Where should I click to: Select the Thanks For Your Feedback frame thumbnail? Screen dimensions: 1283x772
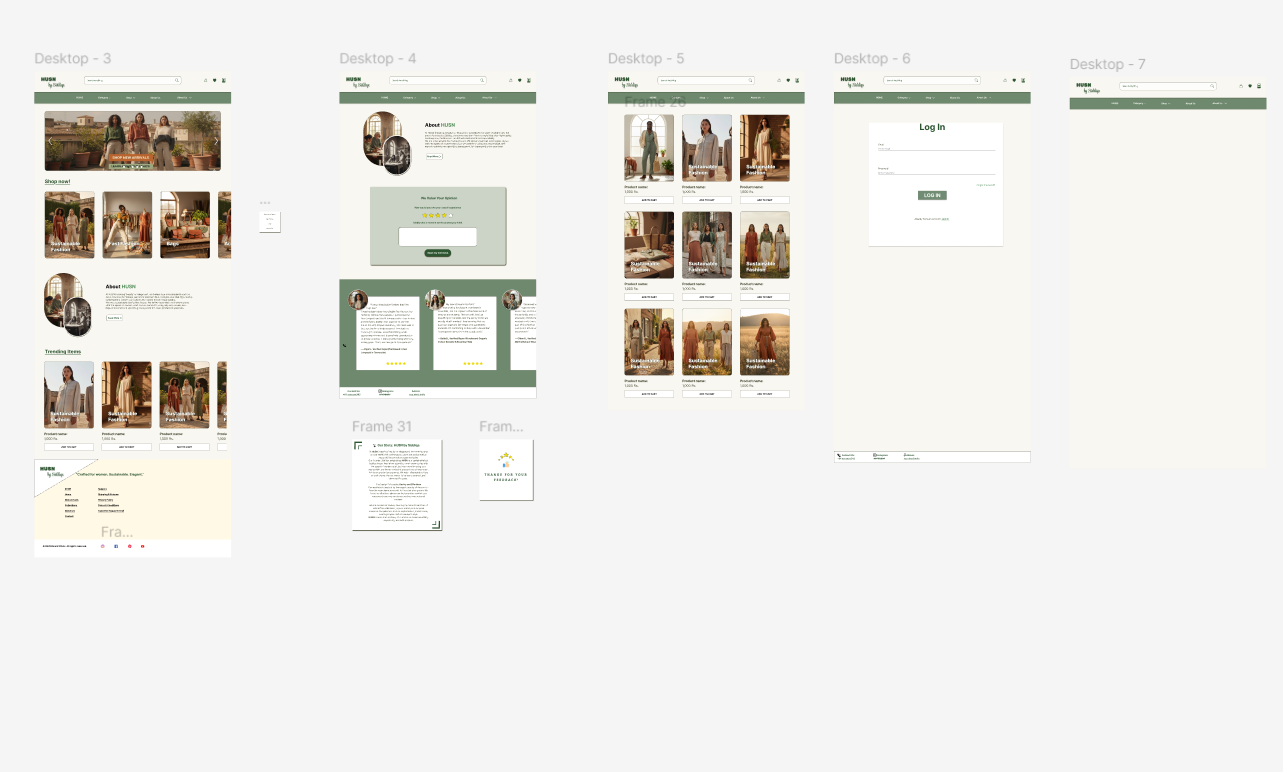(x=506, y=469)
